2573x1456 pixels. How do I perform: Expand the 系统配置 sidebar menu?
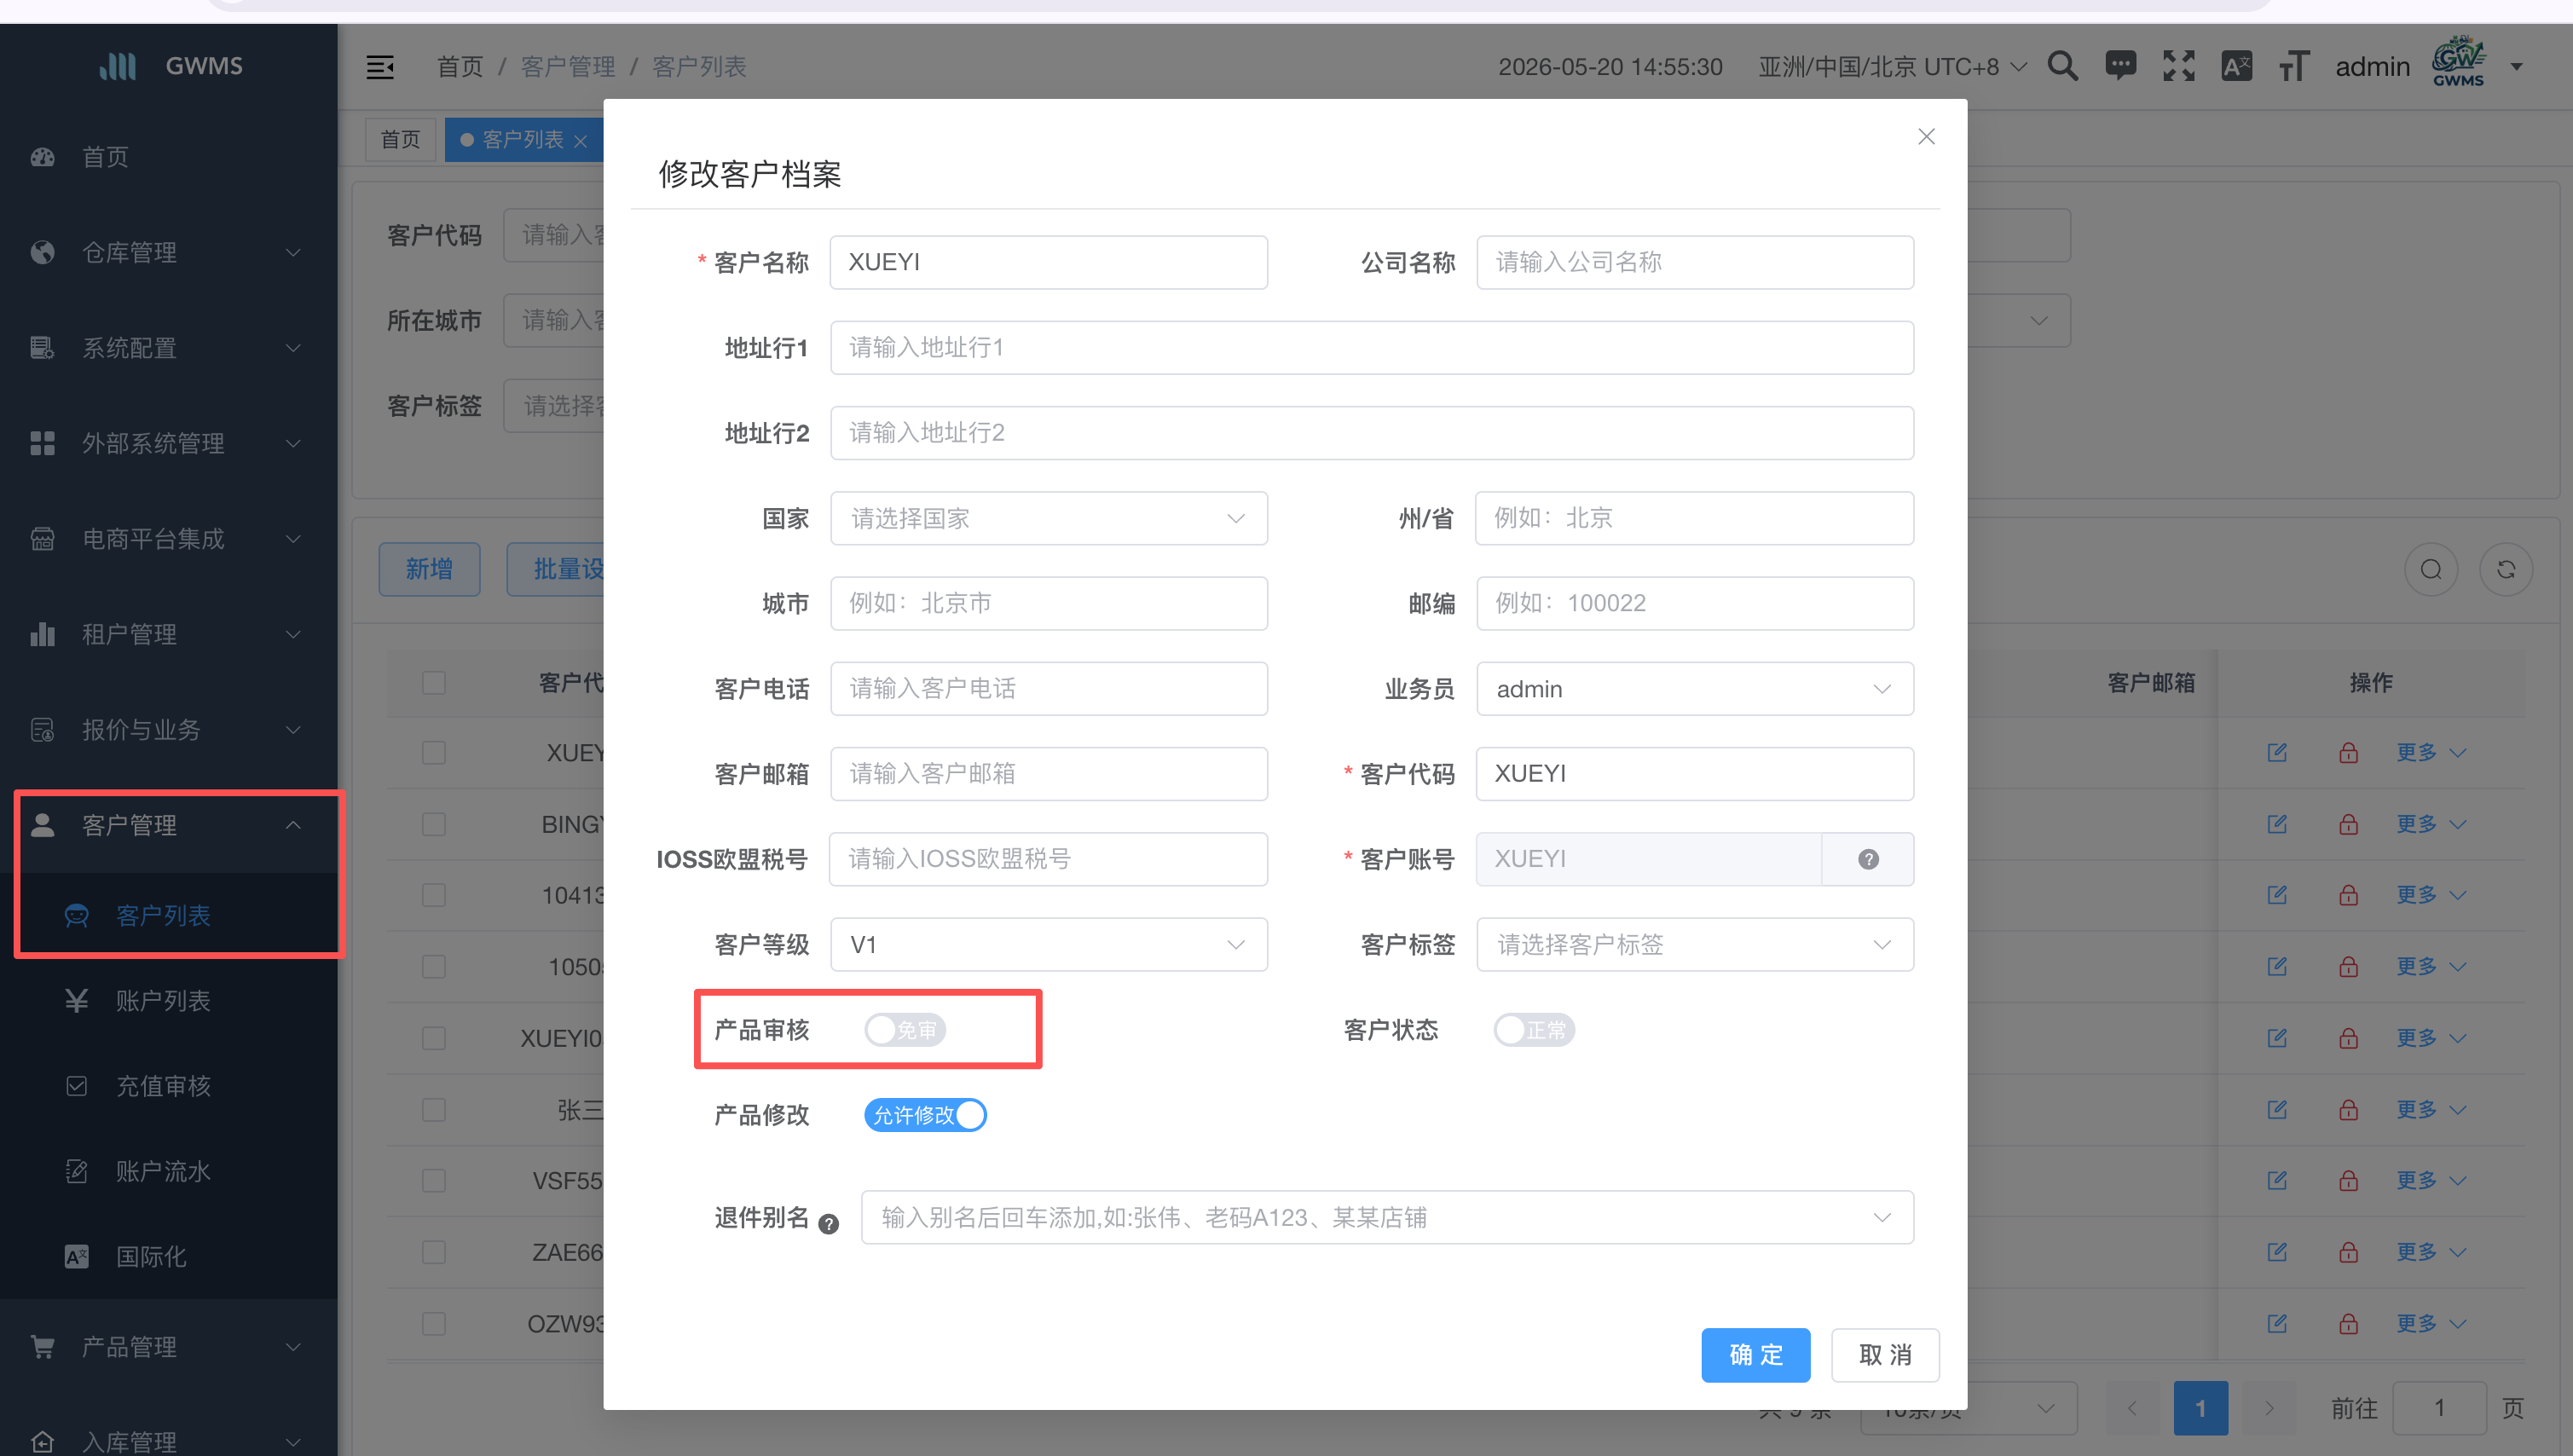[169, 348]
